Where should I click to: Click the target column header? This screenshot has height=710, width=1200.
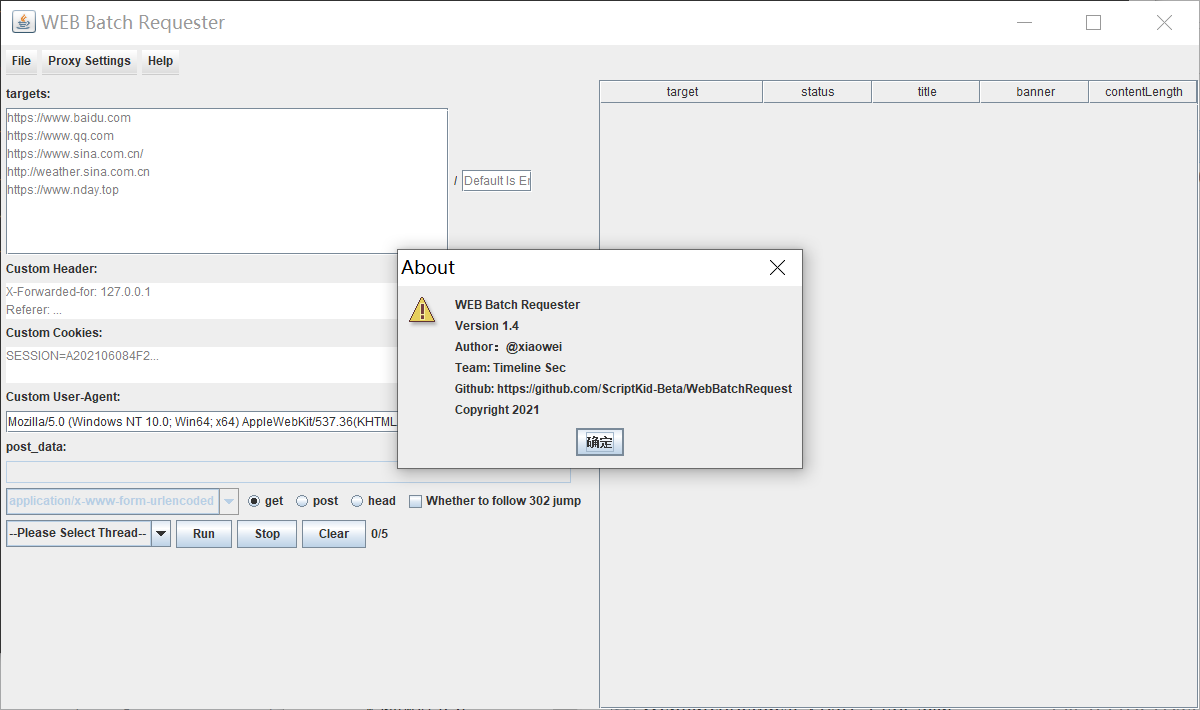pyautogui.click(x=681, y=91)
